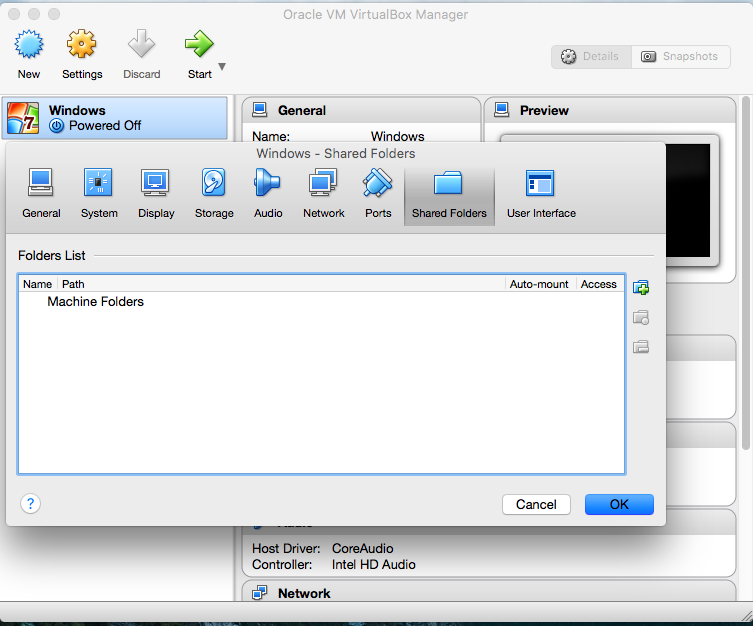Click the Windows 7 OS icon

23,118
